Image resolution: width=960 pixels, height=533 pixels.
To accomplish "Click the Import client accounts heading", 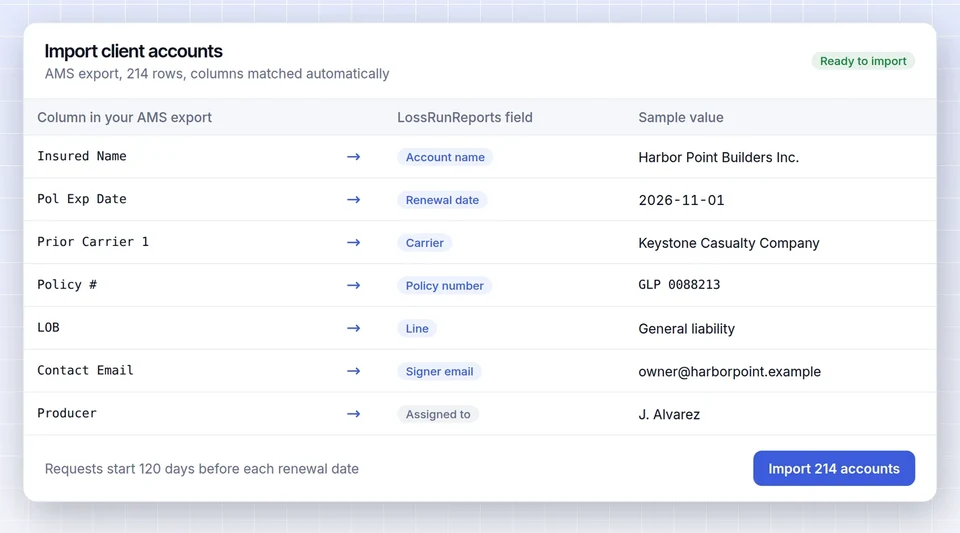I will [x=133, y=51].
